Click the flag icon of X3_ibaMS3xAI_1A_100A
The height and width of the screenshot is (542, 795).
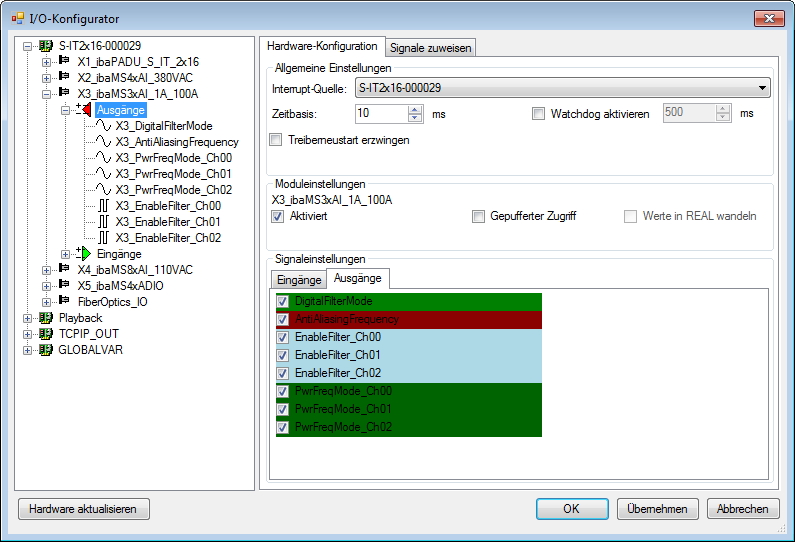(x=64, y=93)
